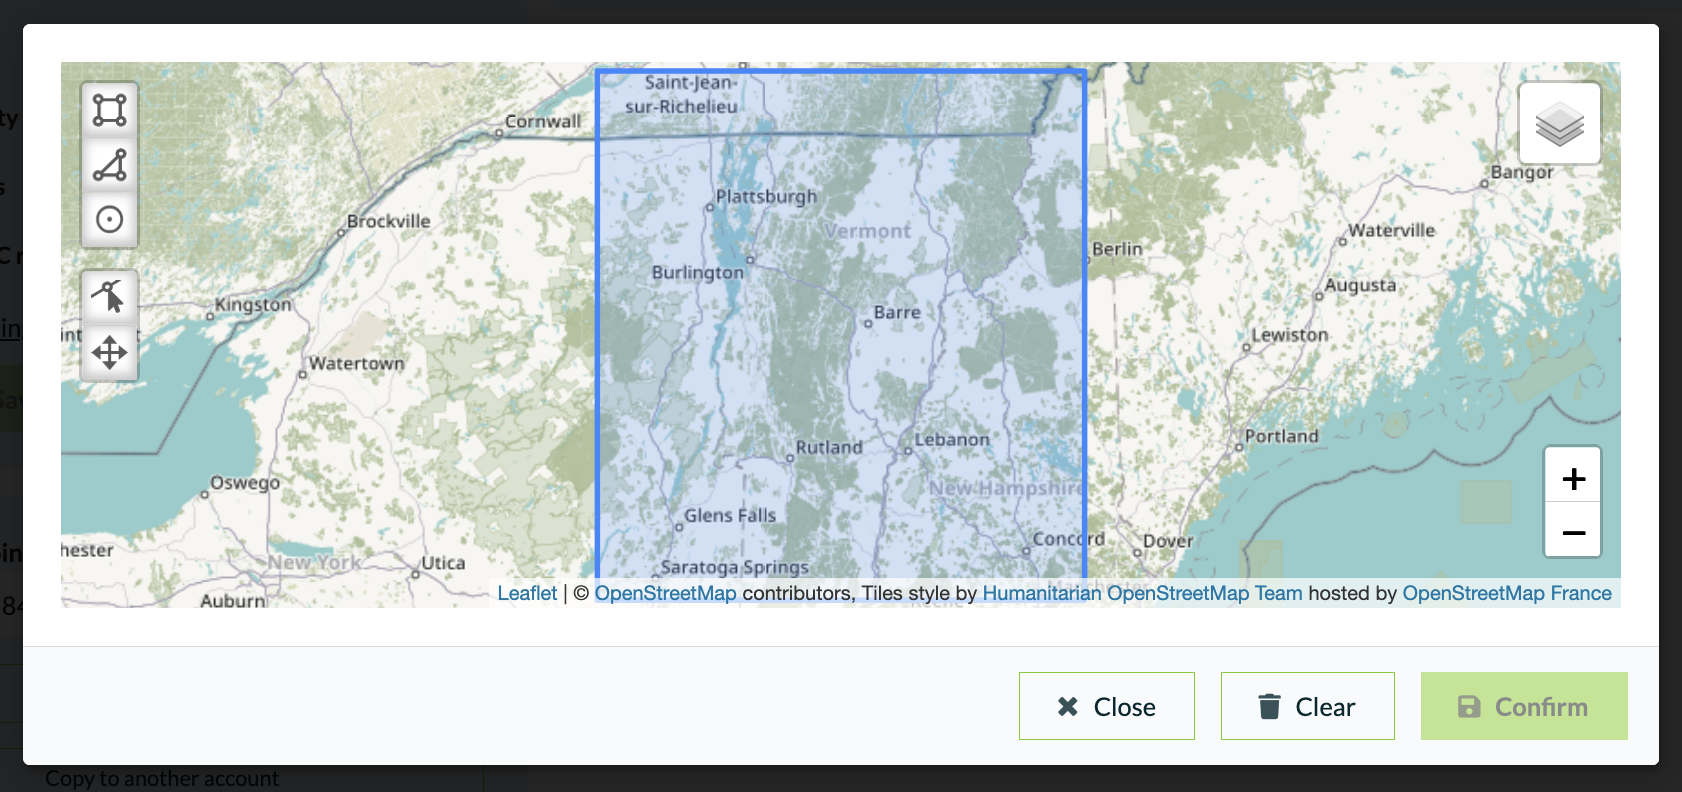The image size is (1682, 792).
Task: Open the map layers control
Action: (x=1559, y=124)
